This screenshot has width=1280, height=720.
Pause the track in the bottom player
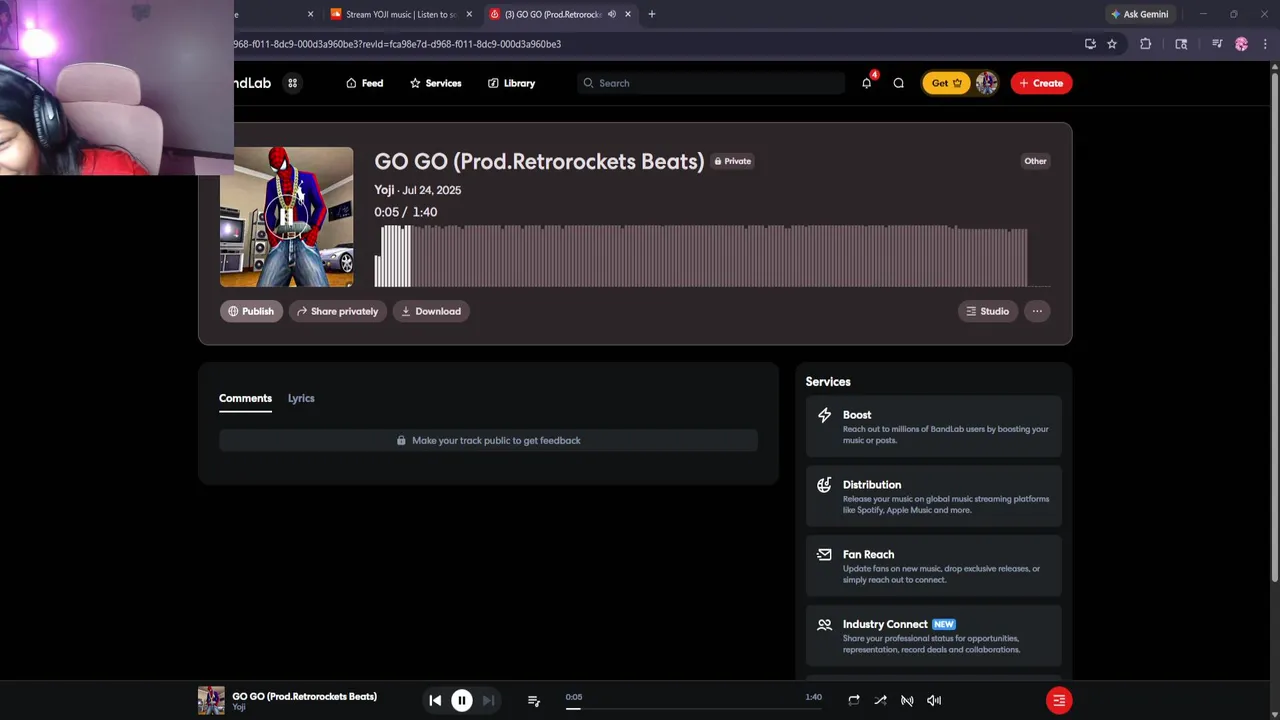point(462,701)
